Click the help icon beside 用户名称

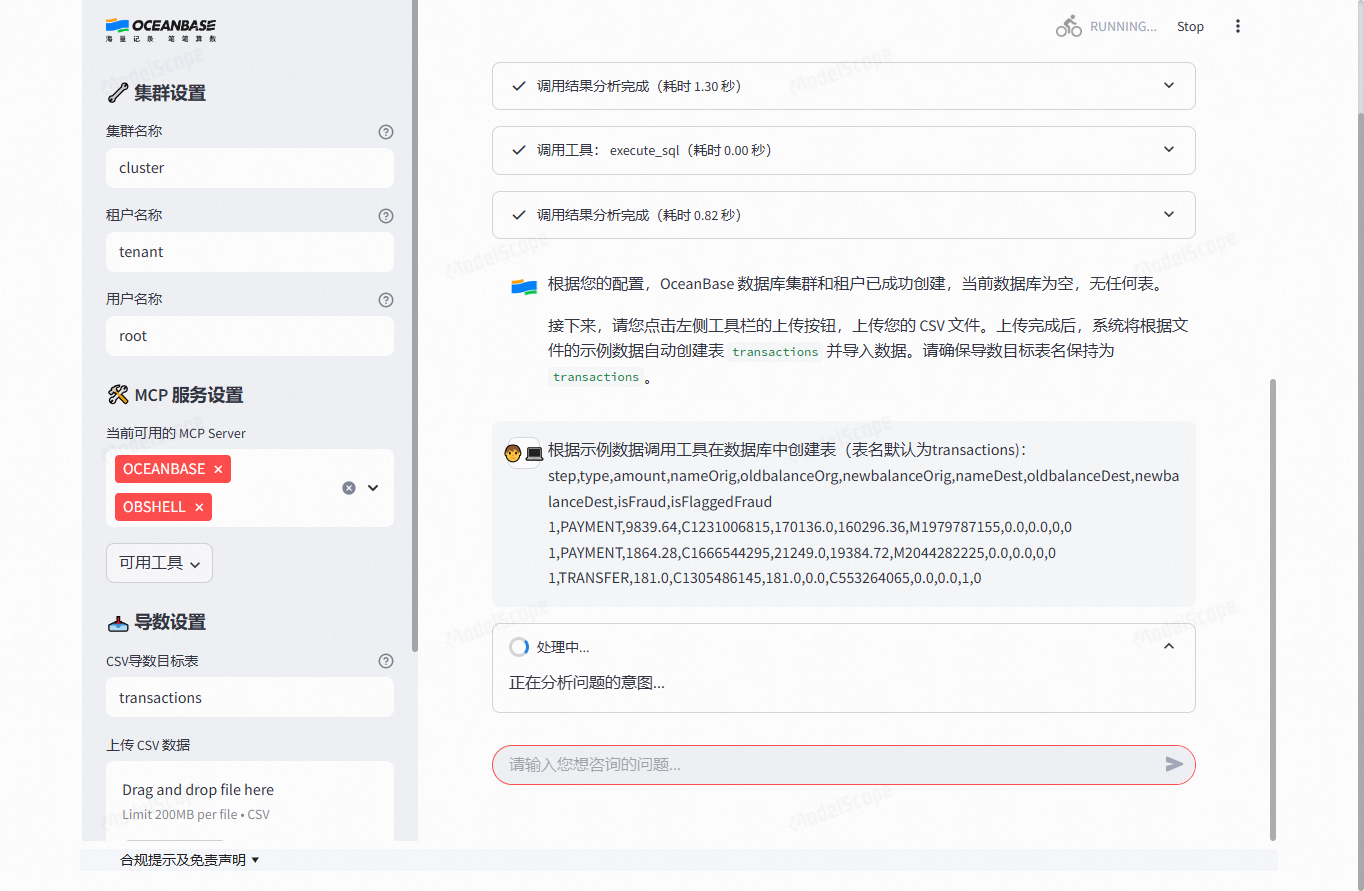(386, 299)
